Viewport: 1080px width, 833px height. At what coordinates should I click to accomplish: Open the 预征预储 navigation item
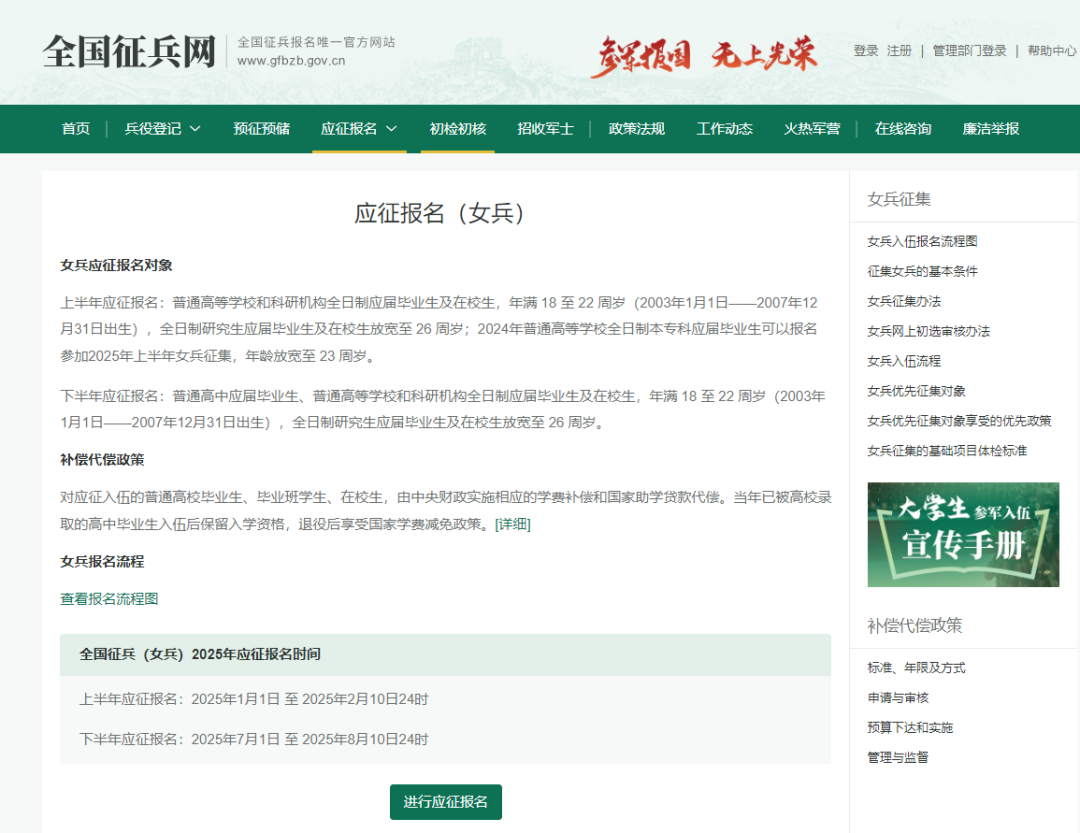tap(261, 128)
